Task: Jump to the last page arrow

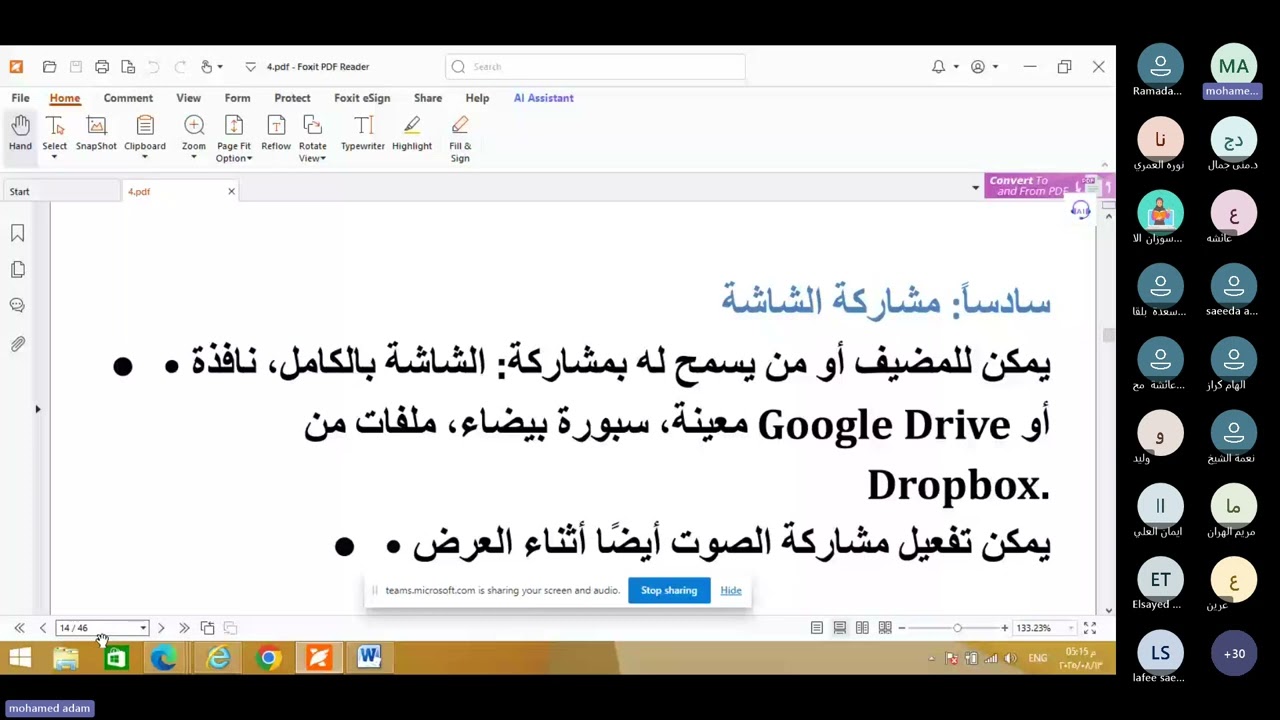Action: pos(184,628)
